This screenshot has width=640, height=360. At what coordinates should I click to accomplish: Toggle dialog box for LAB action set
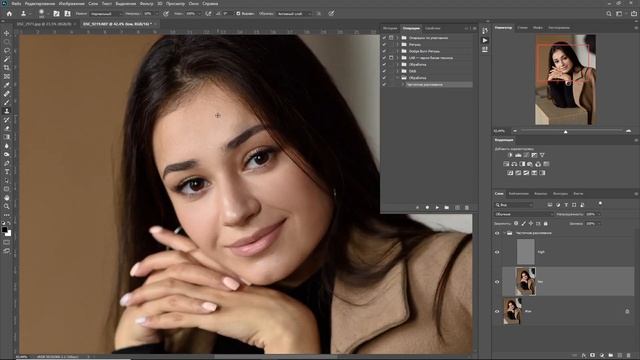click(x=391, y=58)
